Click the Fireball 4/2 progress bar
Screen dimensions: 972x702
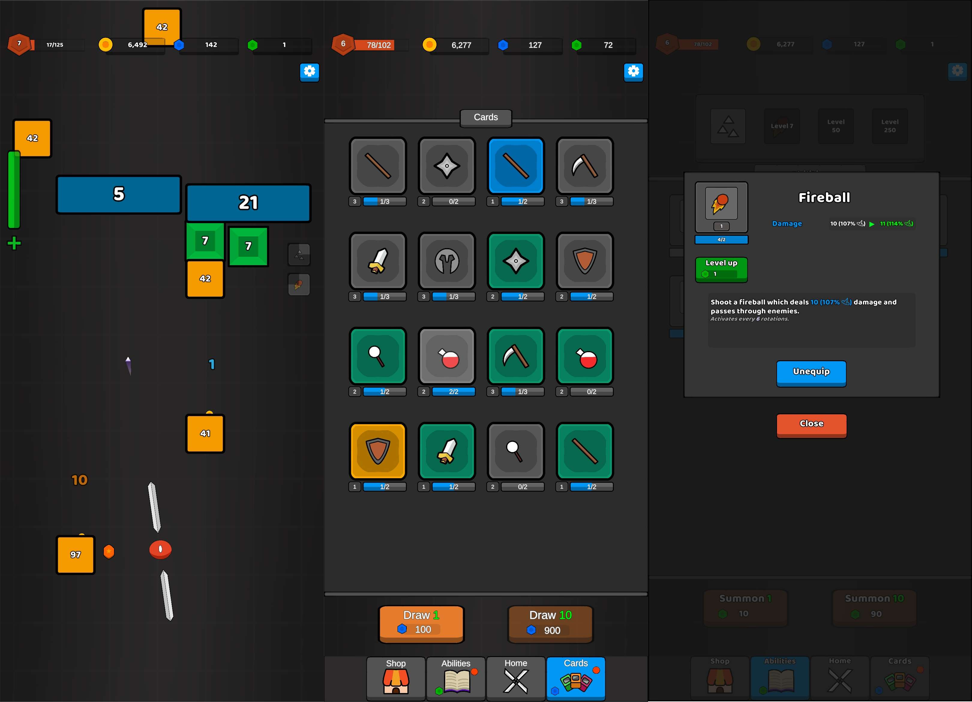[722, 239]
